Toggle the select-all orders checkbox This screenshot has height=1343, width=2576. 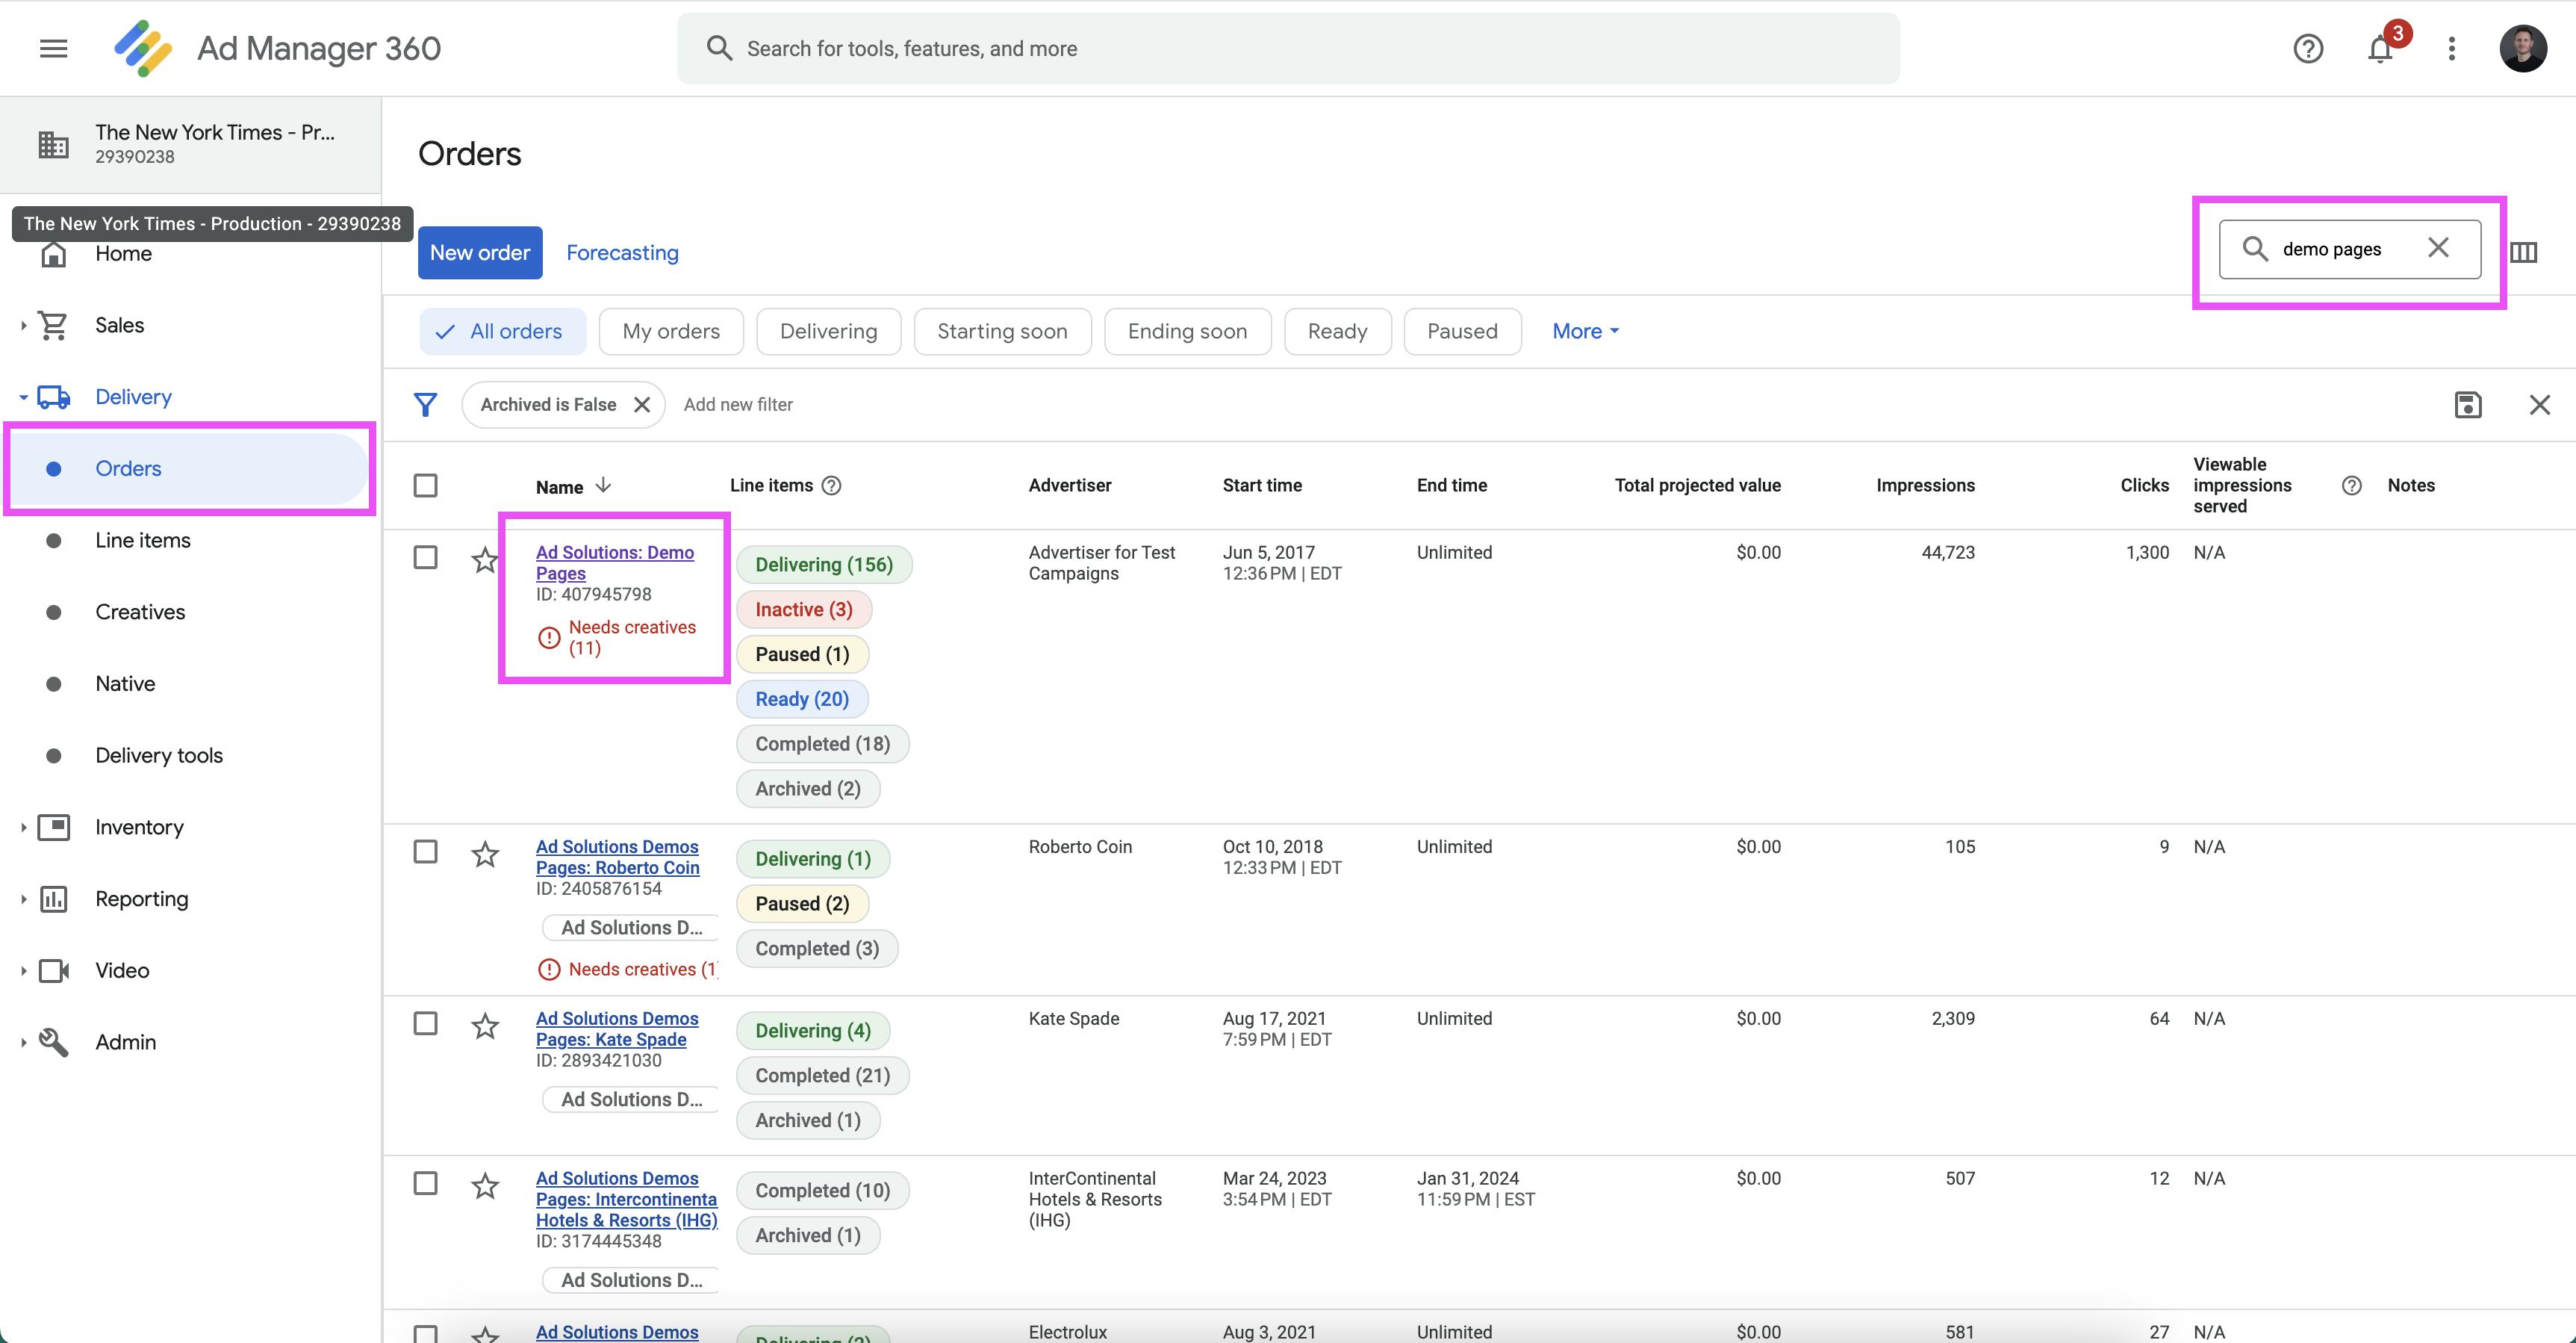tap(425, 485)
